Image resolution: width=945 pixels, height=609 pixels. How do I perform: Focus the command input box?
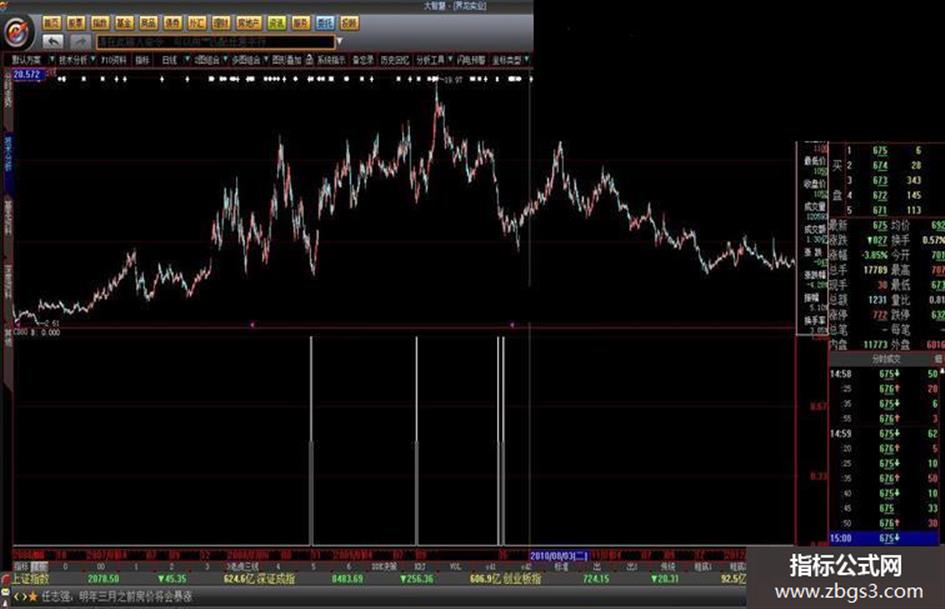tap(215, 42)
